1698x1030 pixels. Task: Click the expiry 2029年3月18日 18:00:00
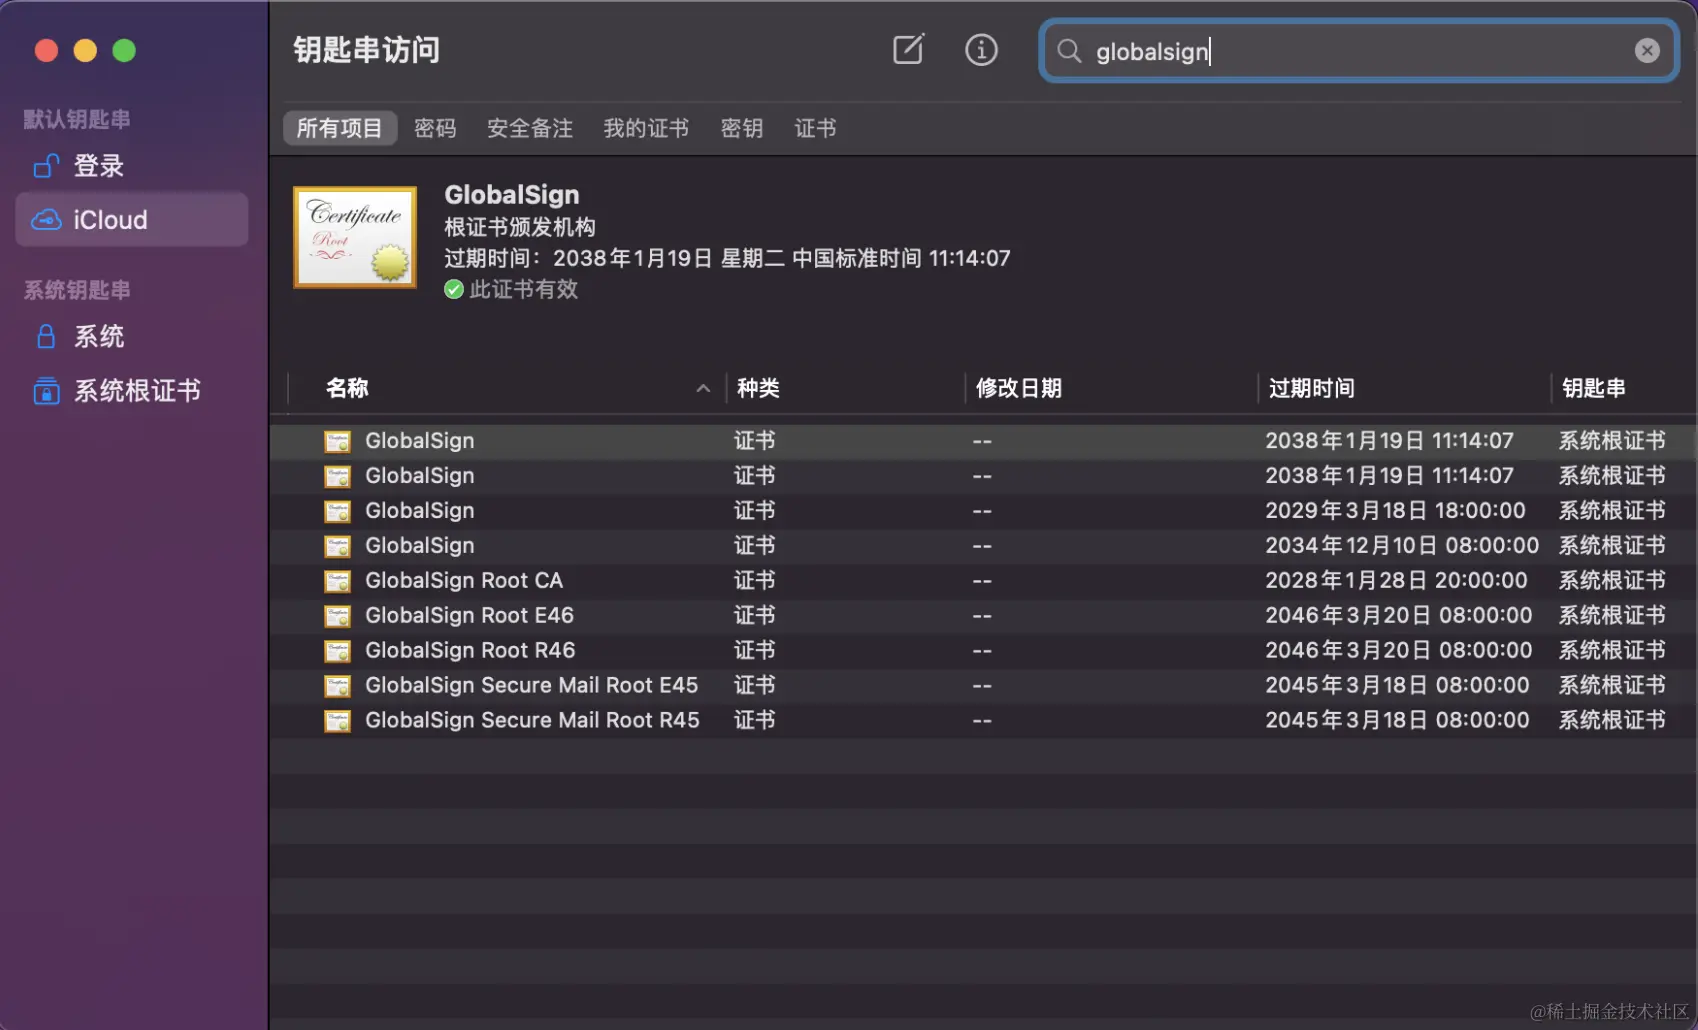coord(1395,511)
